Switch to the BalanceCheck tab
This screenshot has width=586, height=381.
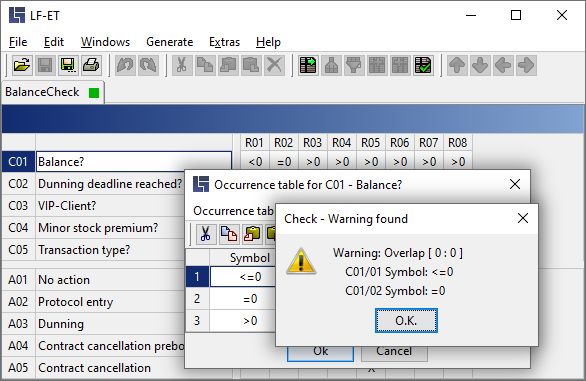tap(53, 92)
